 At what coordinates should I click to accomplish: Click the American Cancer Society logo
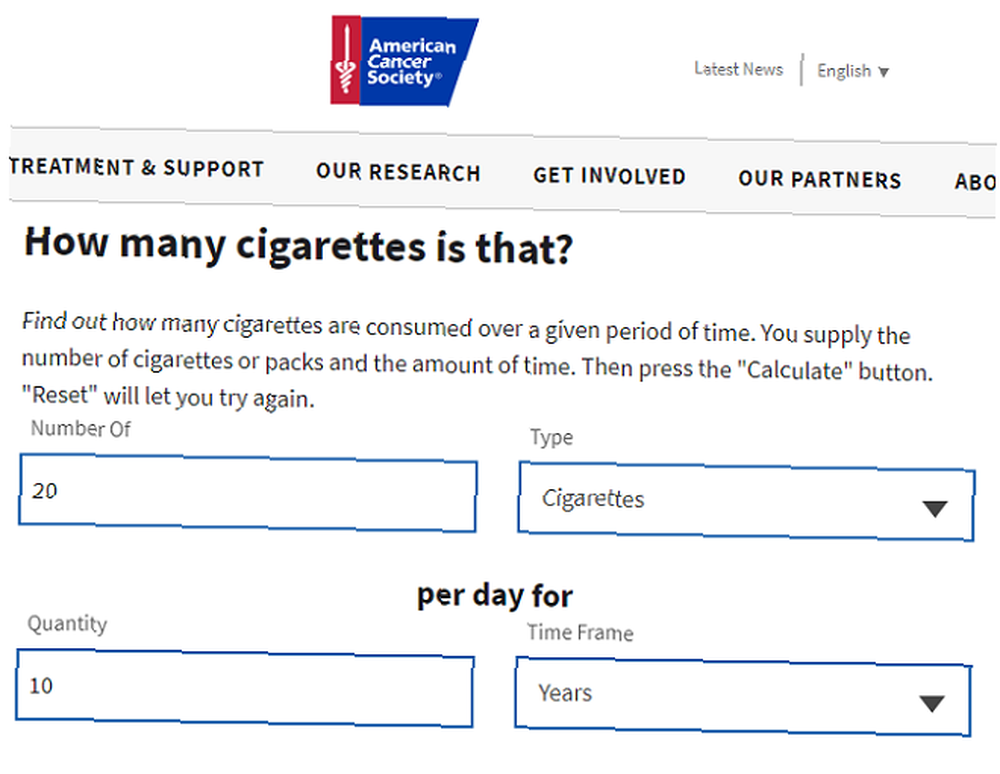pyautogui.click(x=404, y=61)
